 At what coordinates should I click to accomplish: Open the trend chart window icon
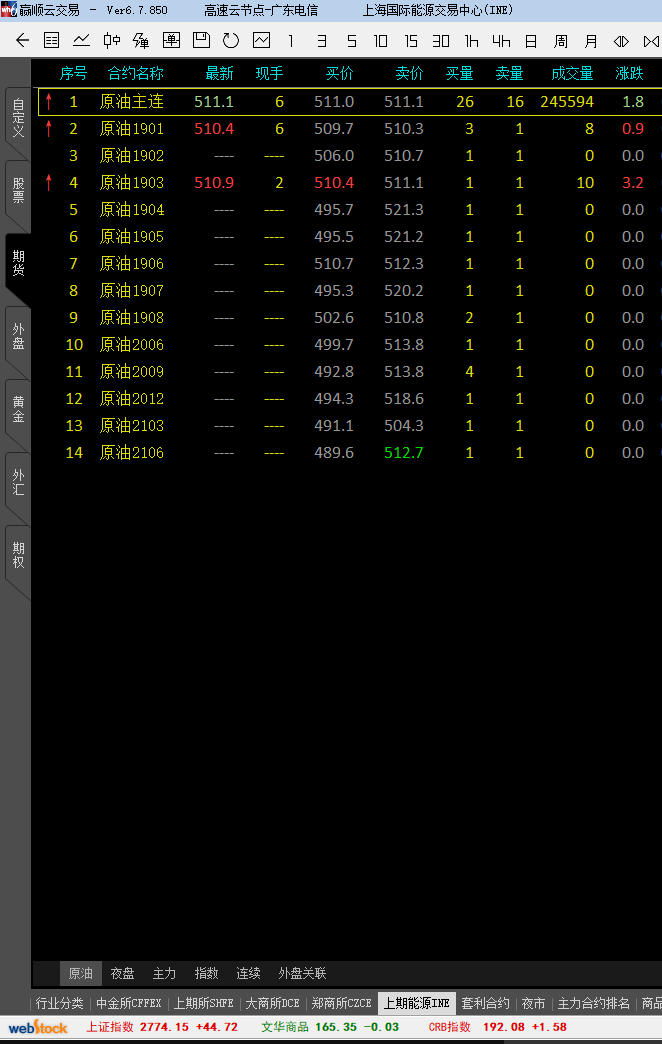click(262, 41)
